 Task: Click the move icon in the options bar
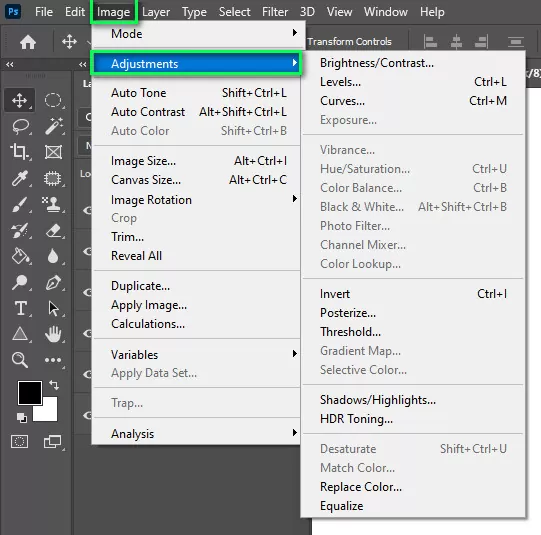(x=69, y=42)
